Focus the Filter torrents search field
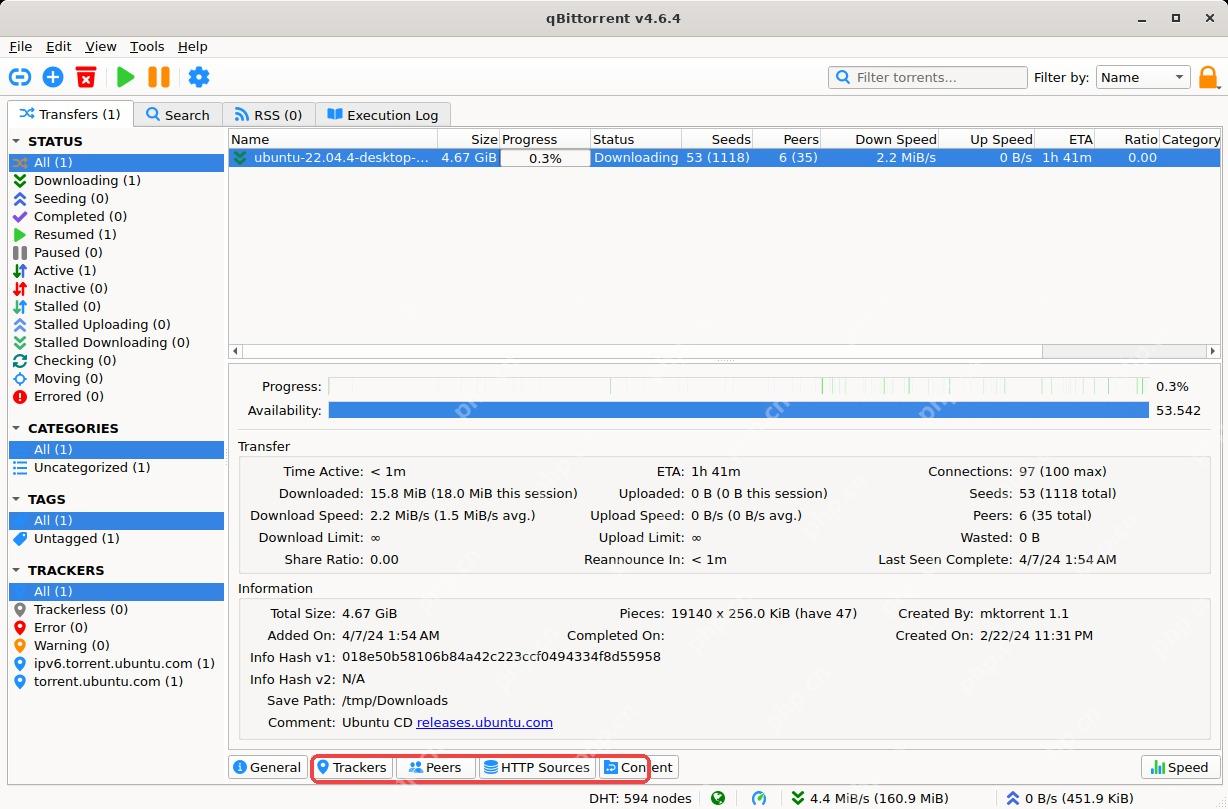Screen dimensions: 1228x809 point(928,77)
